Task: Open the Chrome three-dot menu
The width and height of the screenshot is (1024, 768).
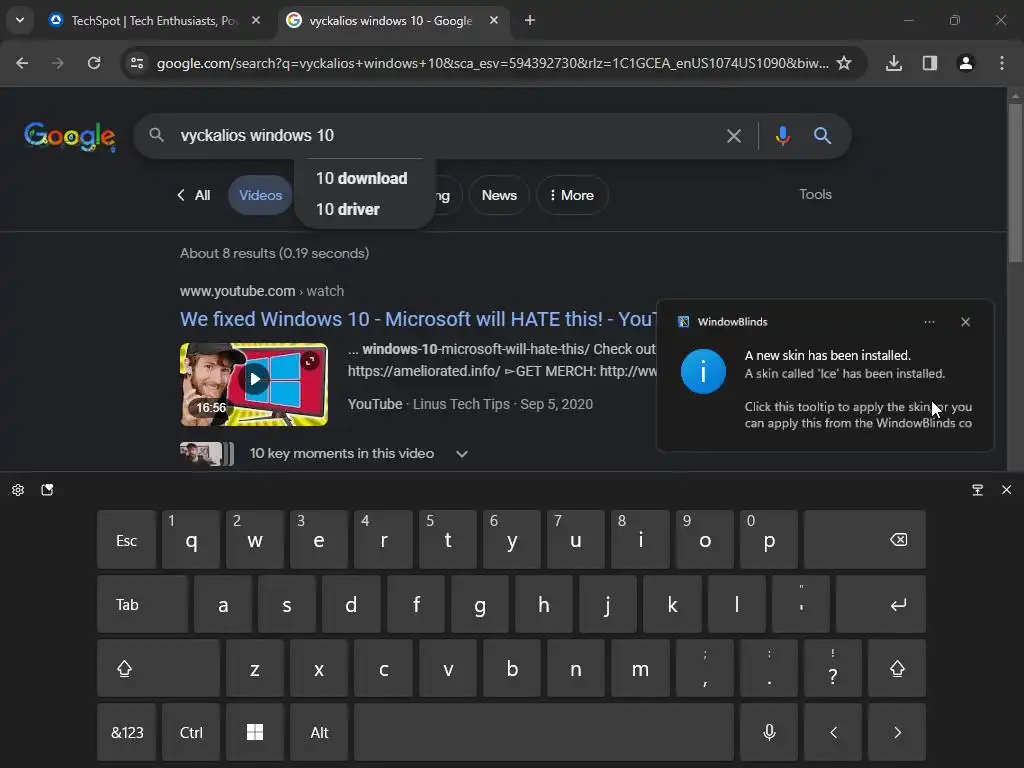Action: pos(1001,63)
